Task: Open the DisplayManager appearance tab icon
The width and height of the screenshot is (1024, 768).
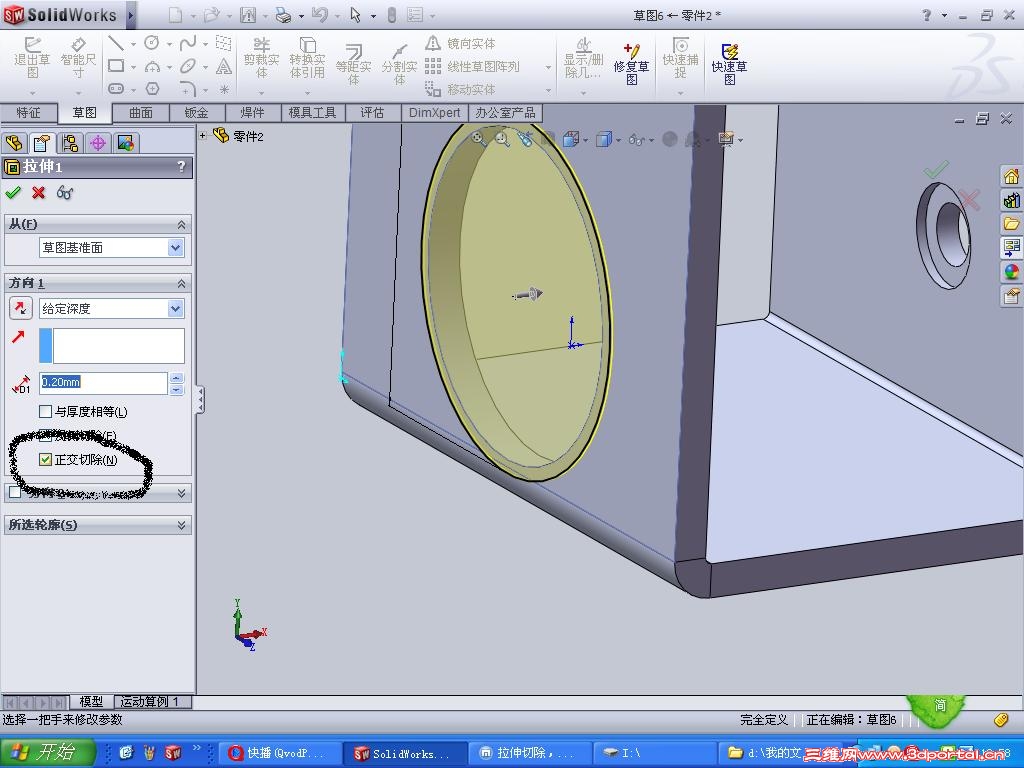Action: click(126, 143)
